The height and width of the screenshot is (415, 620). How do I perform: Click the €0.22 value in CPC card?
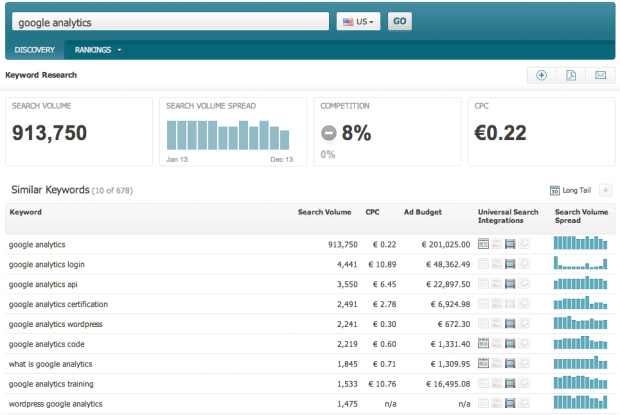pyautogui.click(x=500, y=133)
